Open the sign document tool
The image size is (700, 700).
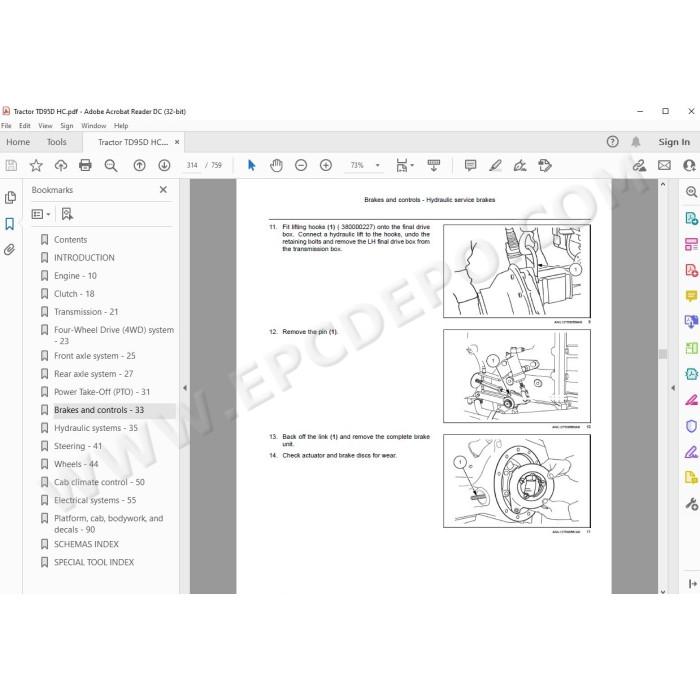[x=520, y=166]
